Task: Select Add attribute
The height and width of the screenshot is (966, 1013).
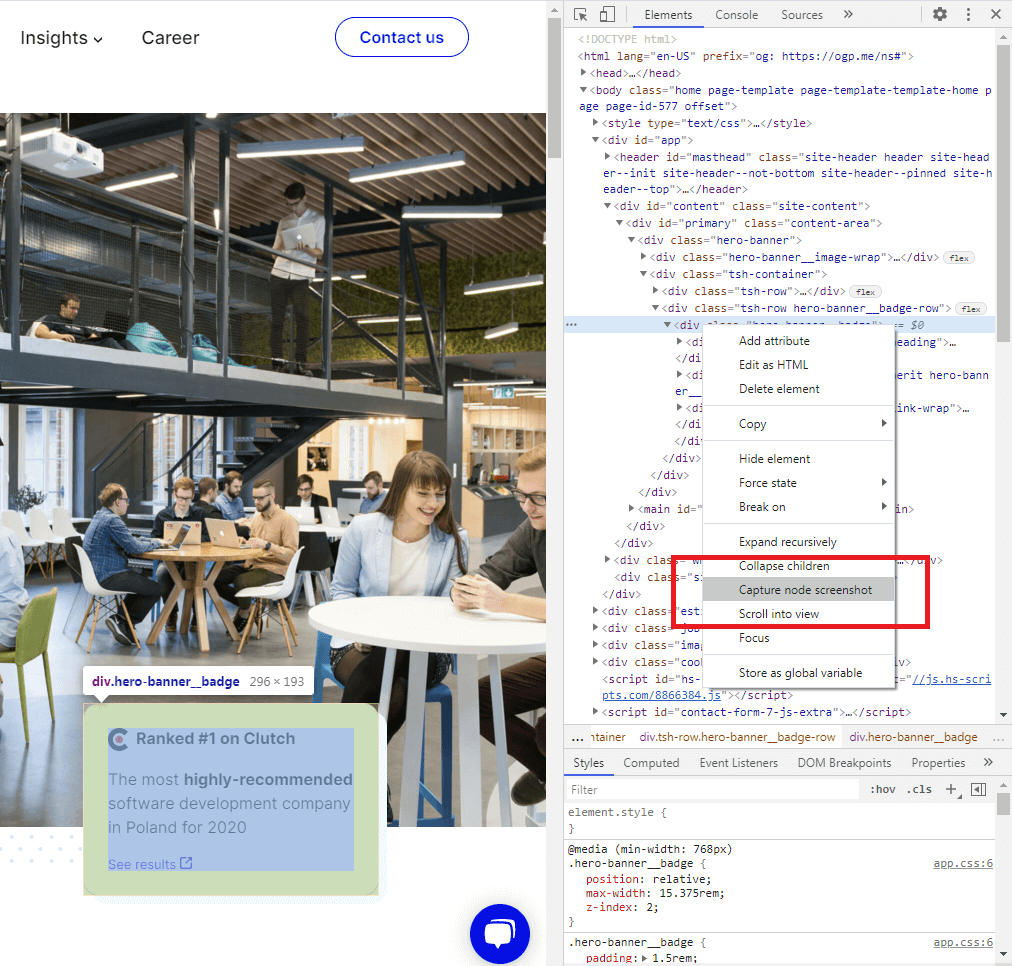Action: pyautogui.click(x=799, y=341)
